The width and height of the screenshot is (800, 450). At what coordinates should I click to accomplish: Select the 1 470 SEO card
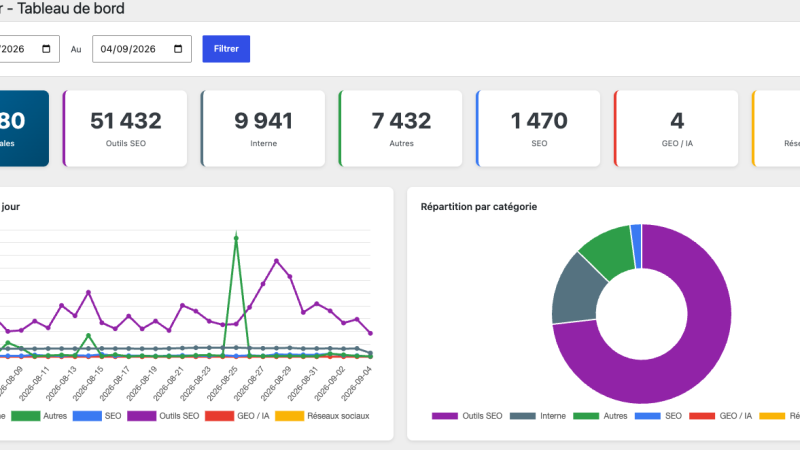tap(538, 129)
